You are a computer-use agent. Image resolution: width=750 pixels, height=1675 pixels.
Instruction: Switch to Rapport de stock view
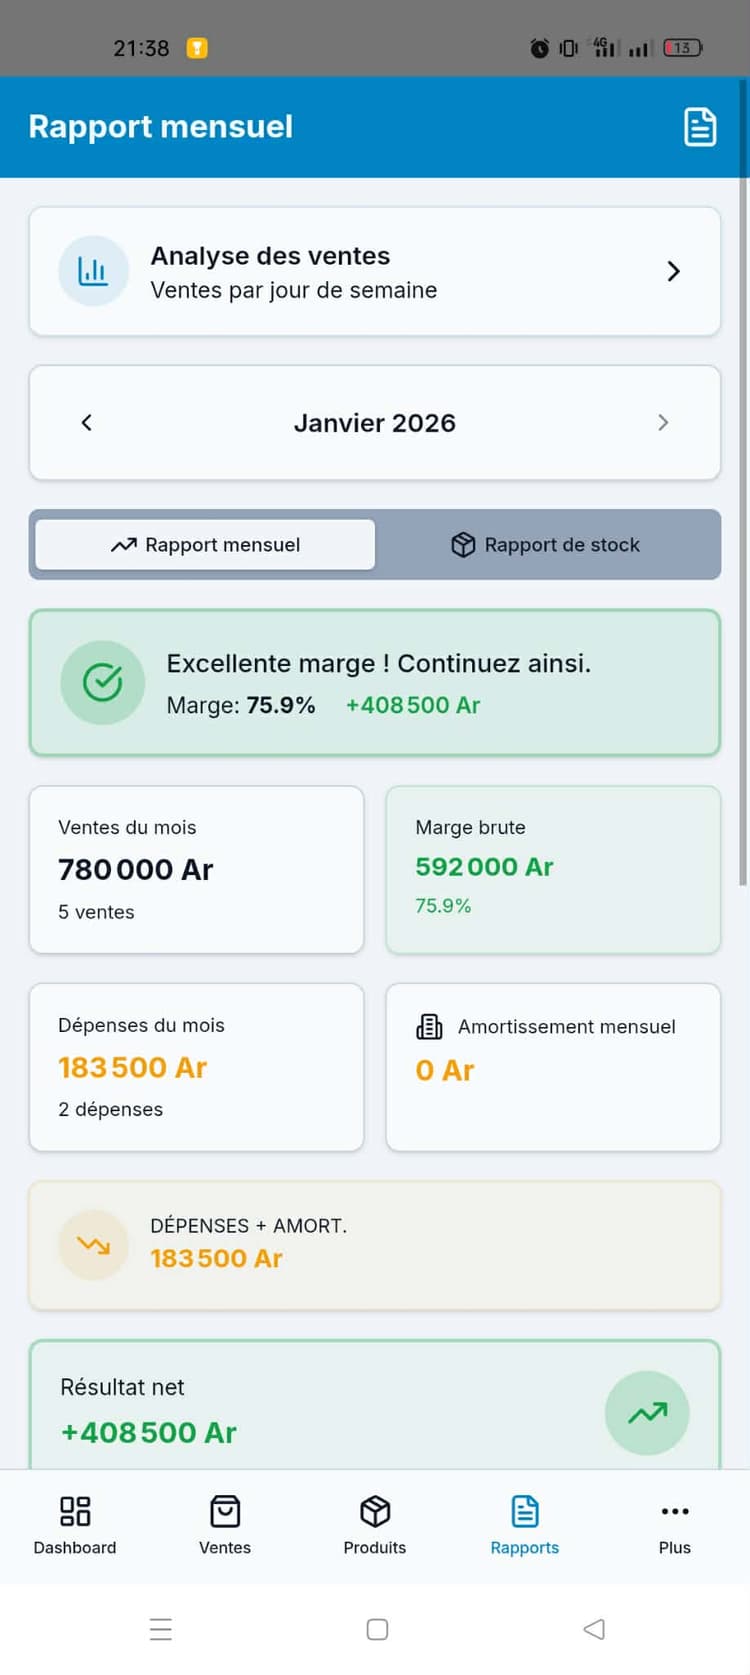(546, 545)
